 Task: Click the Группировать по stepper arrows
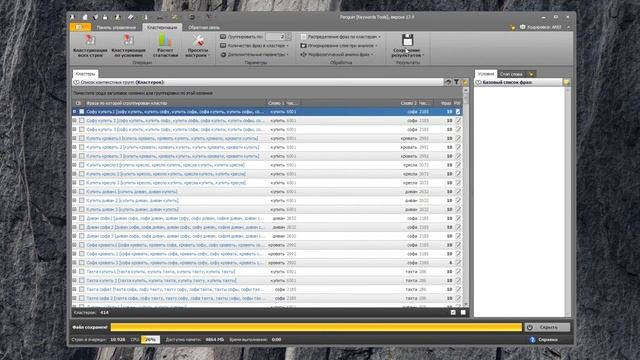(x=288, y=37)
